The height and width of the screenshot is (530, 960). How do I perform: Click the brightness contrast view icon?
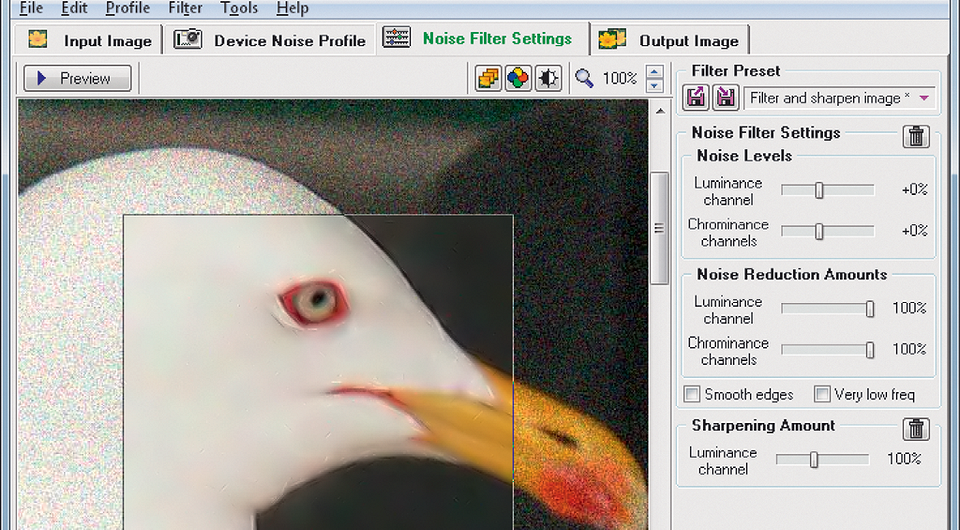548,78
